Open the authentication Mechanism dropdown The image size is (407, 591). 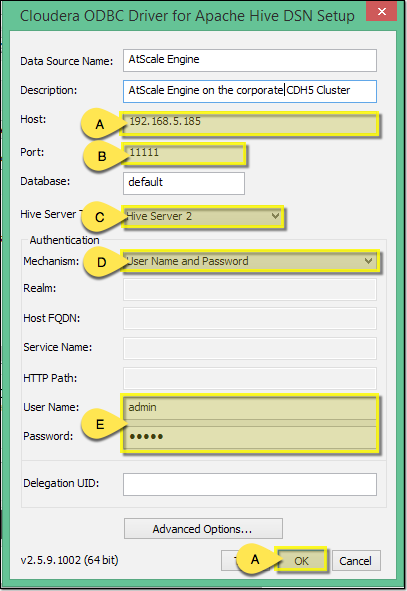(x=250, y=261)
